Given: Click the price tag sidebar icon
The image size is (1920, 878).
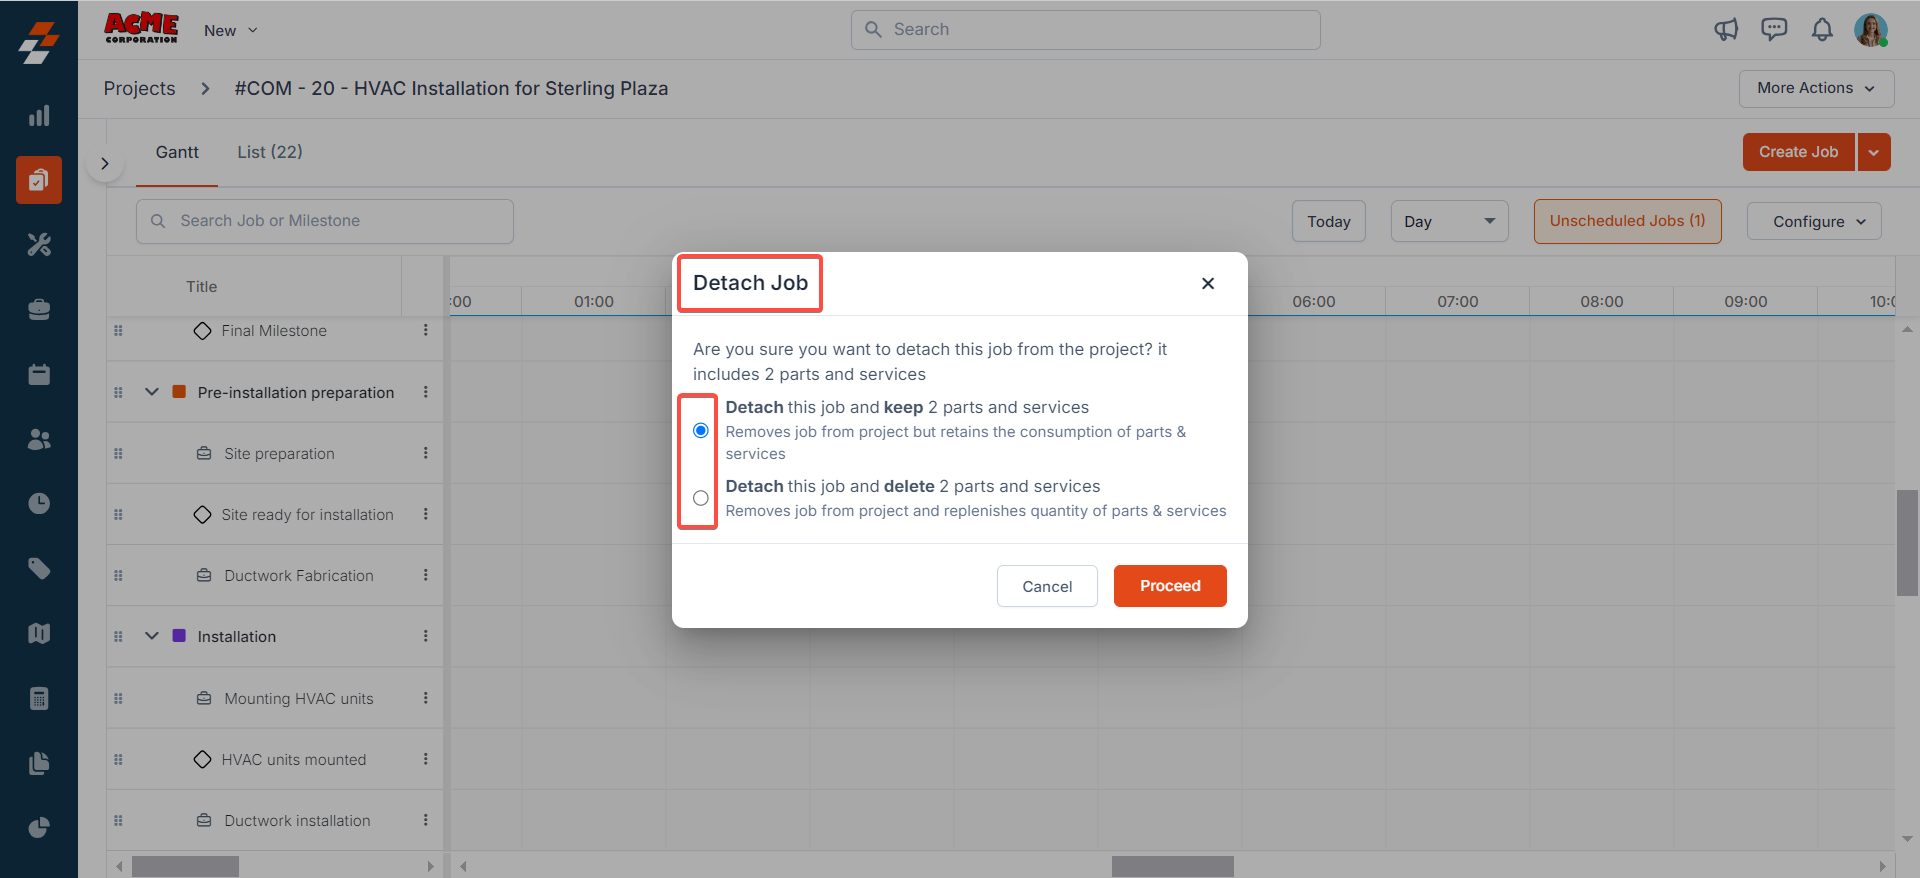Looking at the screenshot, I should (39, 569).
